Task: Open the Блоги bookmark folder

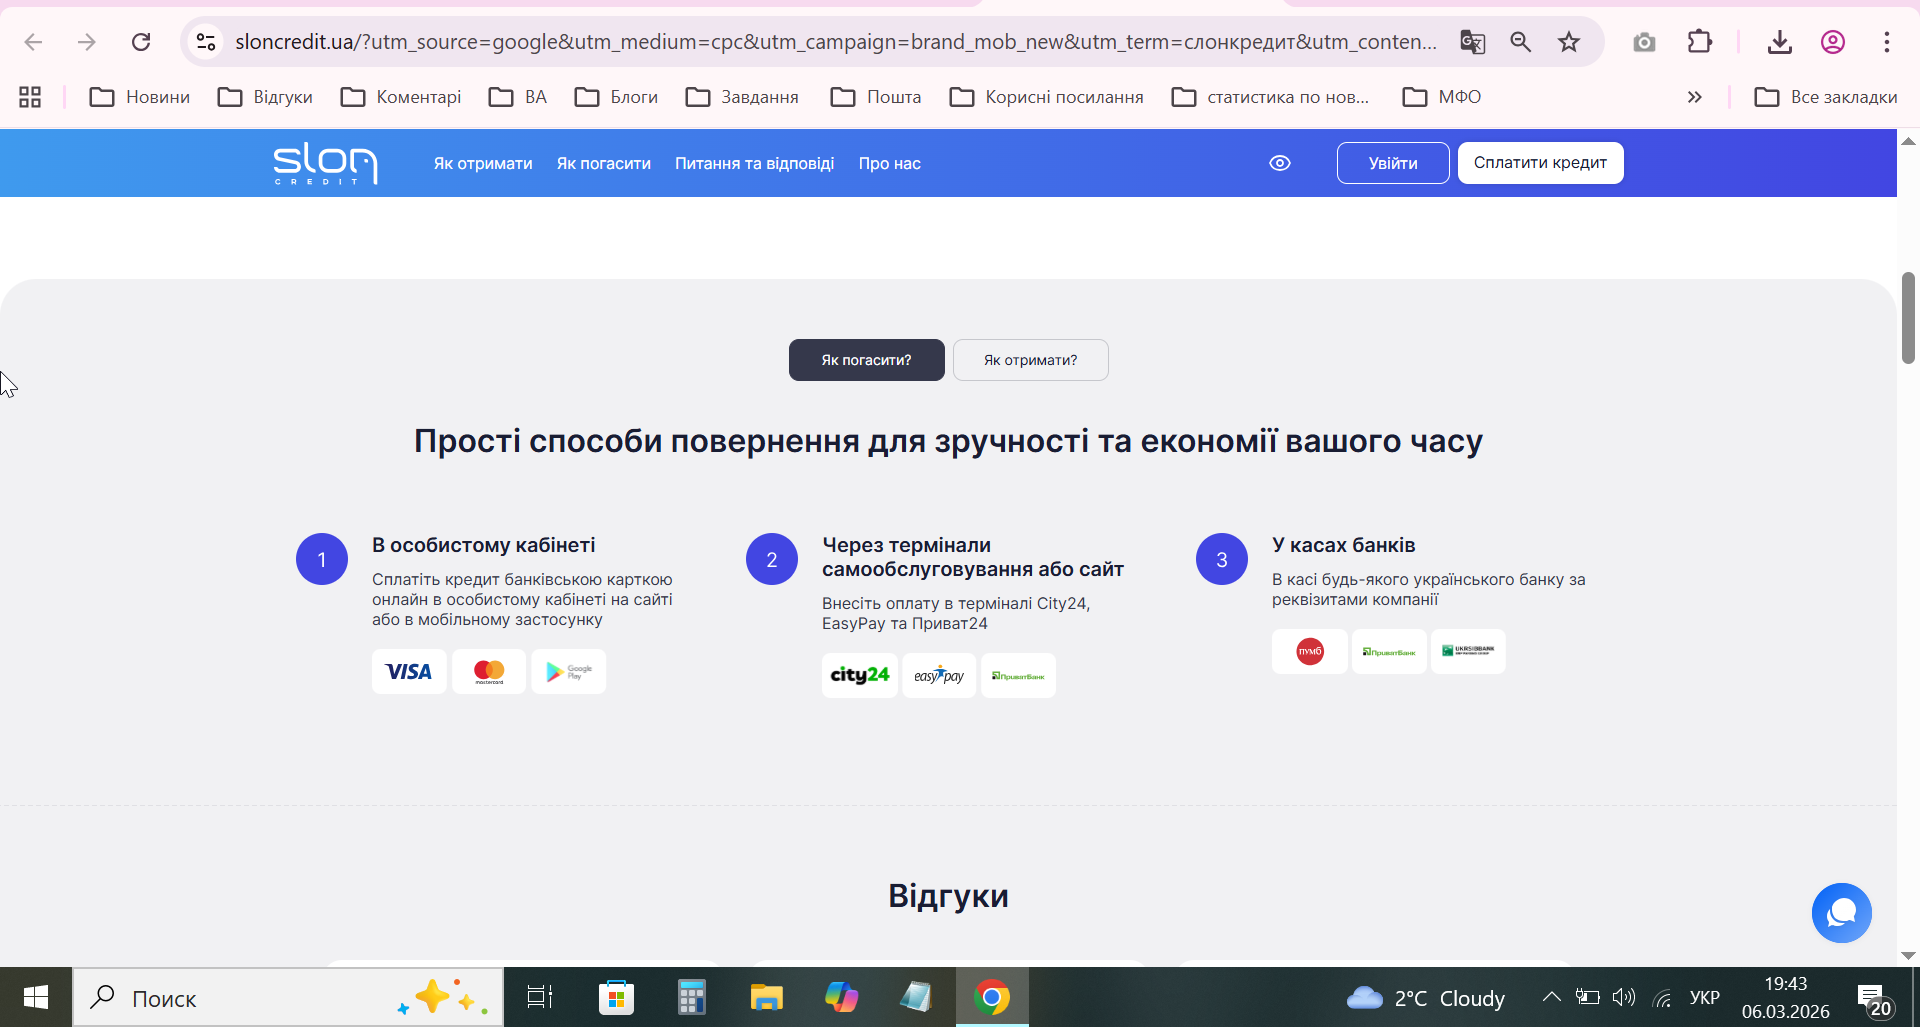Action: [x=616, y=97]
